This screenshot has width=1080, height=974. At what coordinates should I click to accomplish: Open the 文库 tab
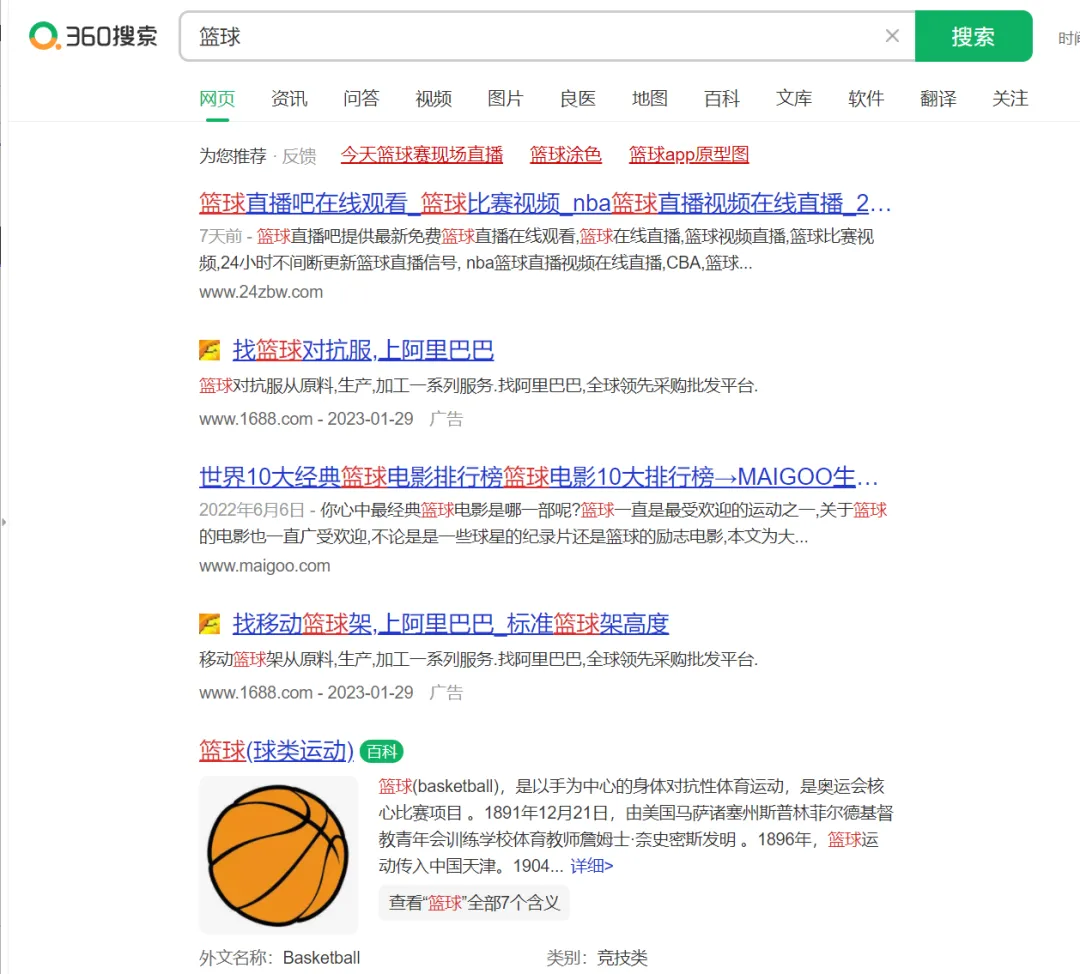793,99
